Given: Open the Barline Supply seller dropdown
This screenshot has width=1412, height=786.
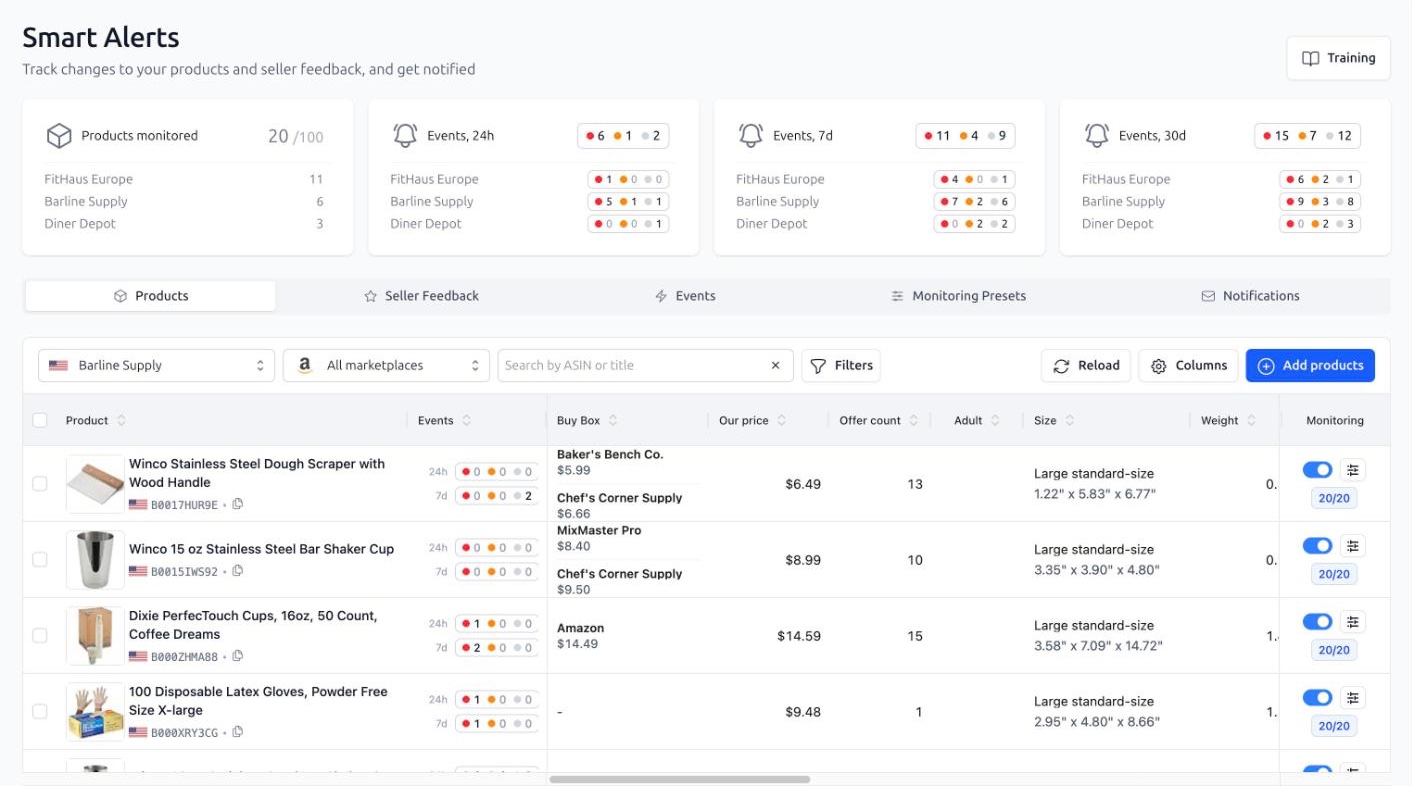Looking at the screenshot, I should [157, 366].
